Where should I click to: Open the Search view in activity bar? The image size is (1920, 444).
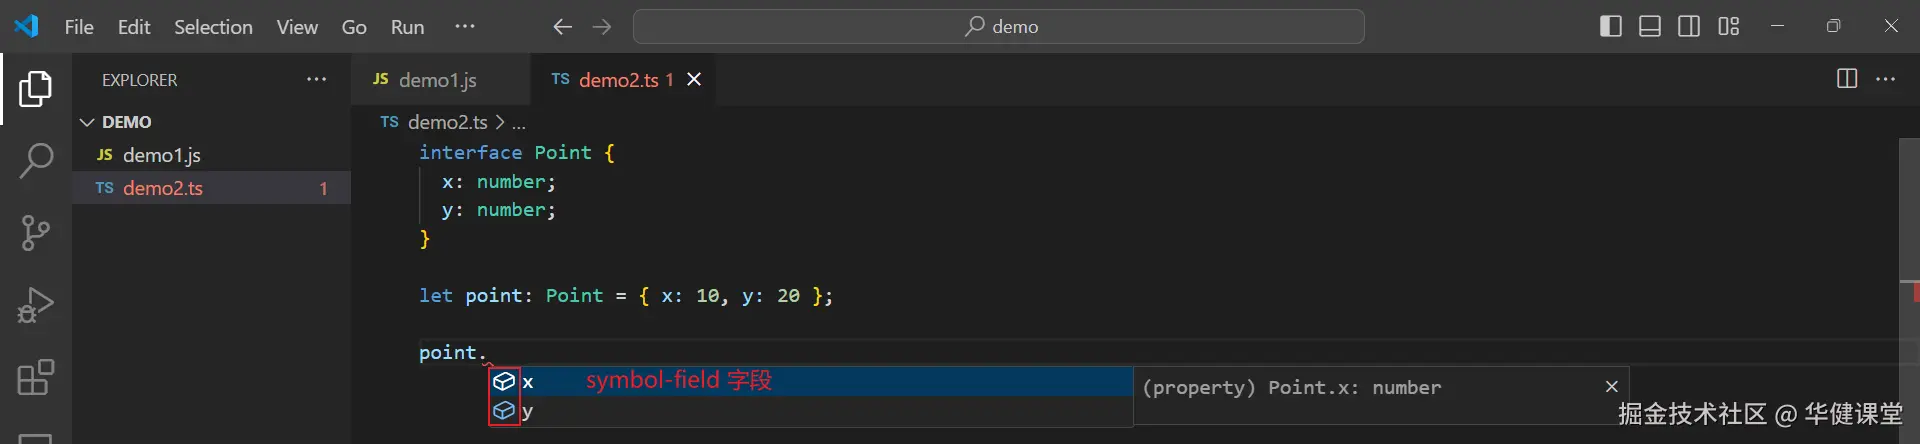(x=36, y=161)
